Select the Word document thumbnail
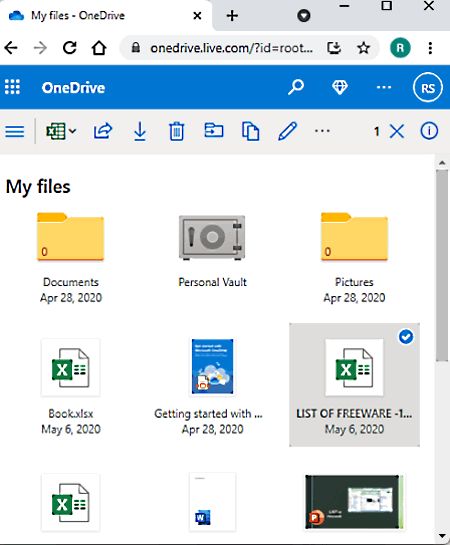 tap(212, 502)
